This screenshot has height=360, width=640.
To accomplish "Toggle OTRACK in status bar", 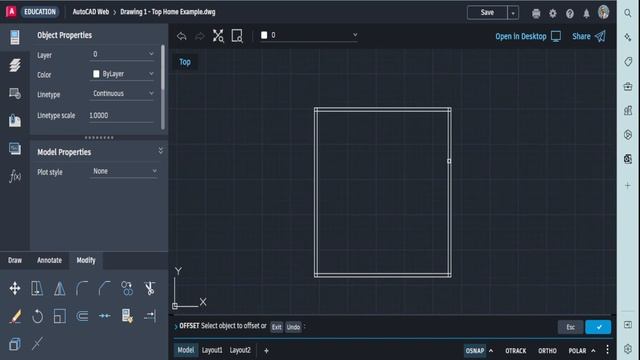I will pyautogui.click(x=516, y=351).
